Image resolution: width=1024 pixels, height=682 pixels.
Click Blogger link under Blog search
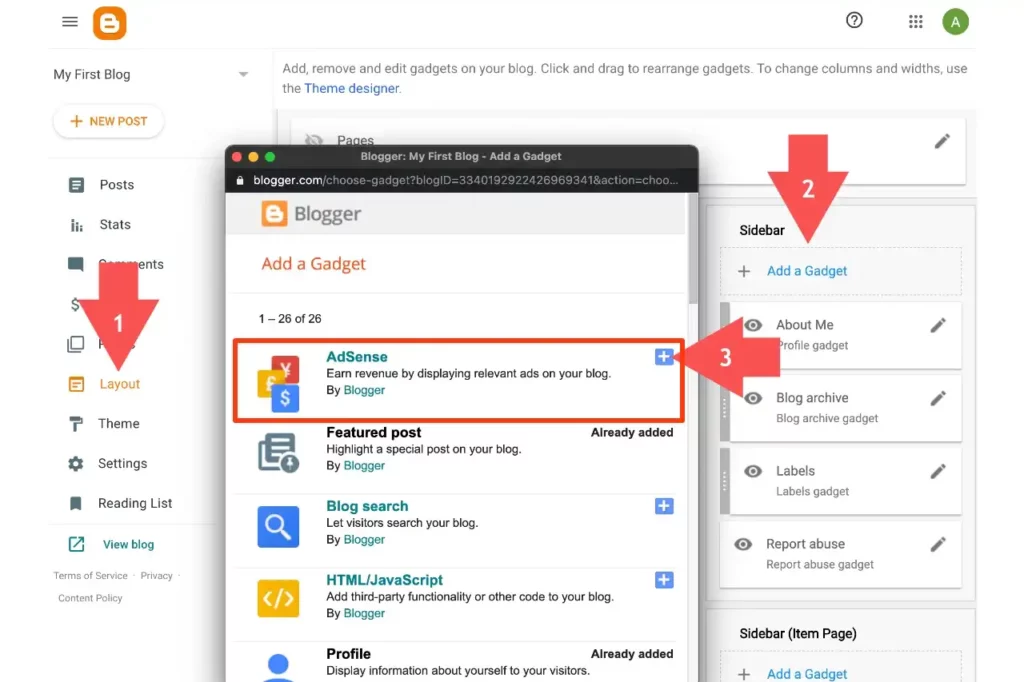click(364, 540)
